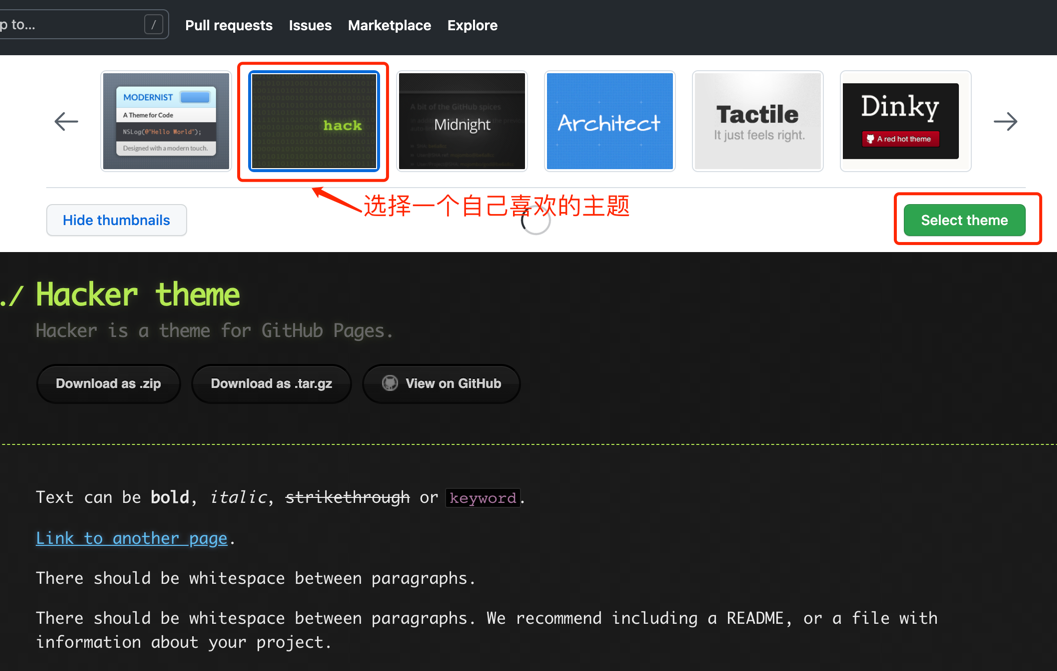Viewport: 1057px width, 671px height.
Task: Click the left arrow to scroll themes back
Action: pos(66,121)
